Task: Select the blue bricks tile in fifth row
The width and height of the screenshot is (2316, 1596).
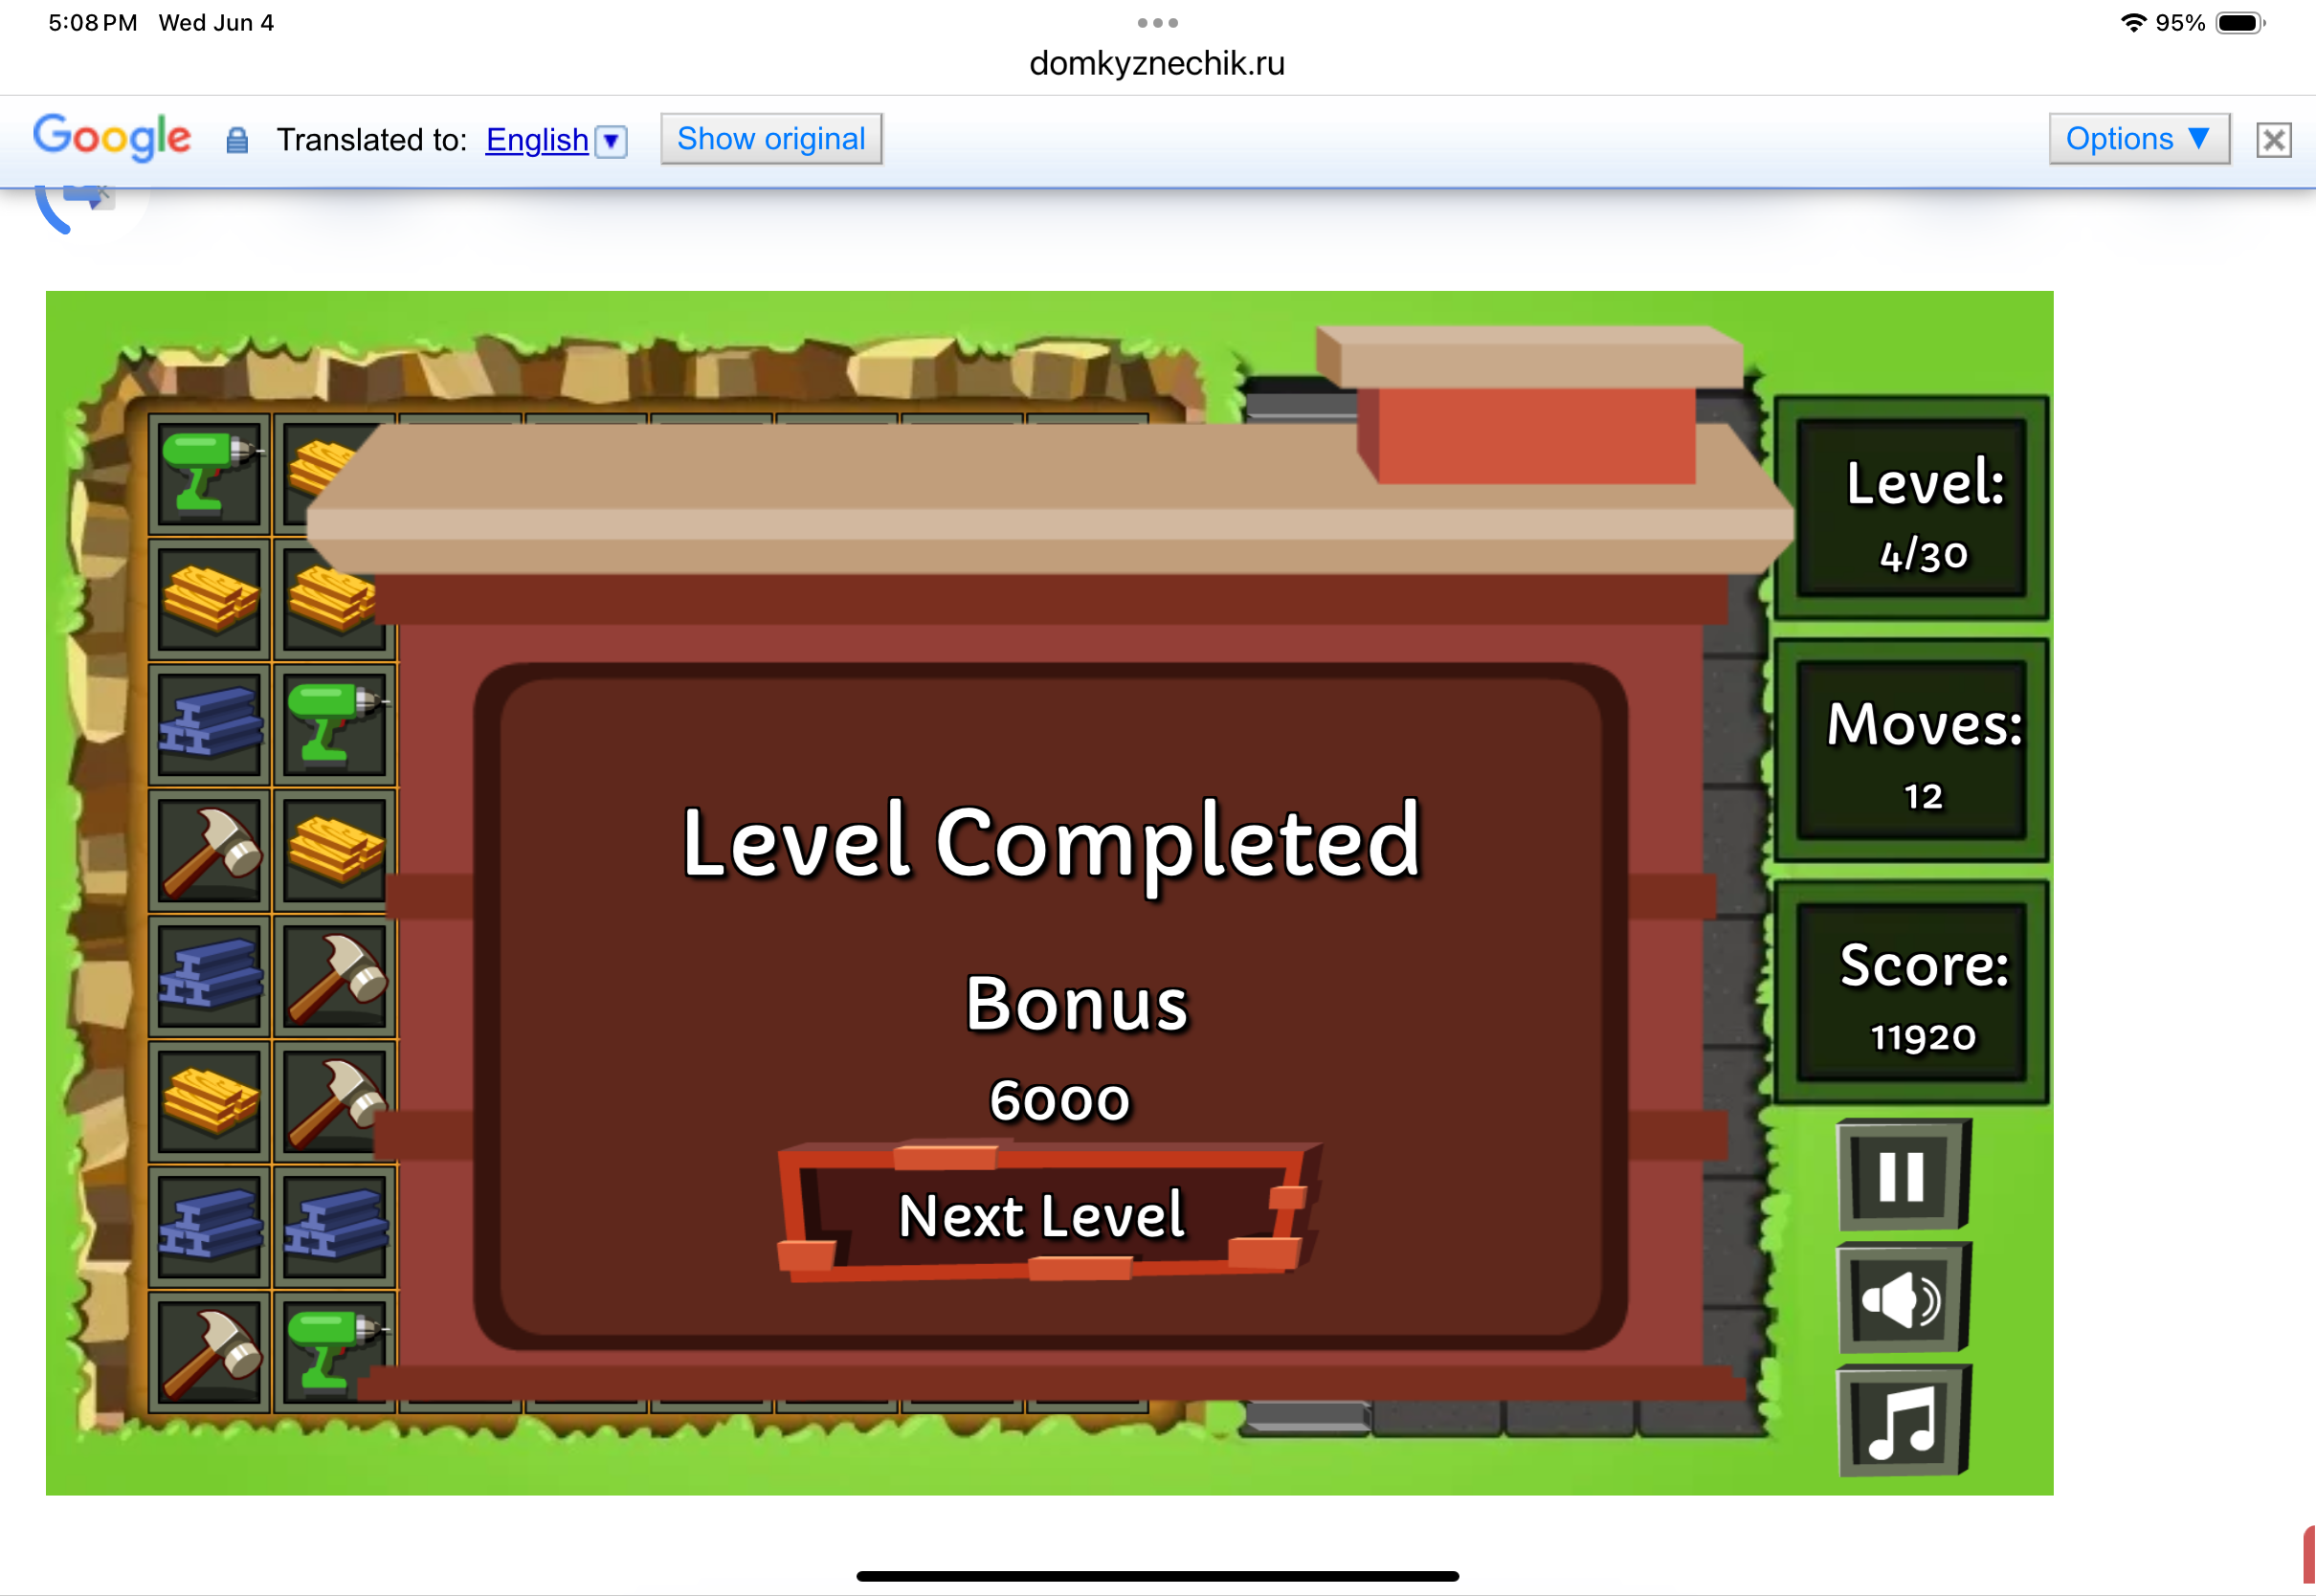Action: (210, 976)
